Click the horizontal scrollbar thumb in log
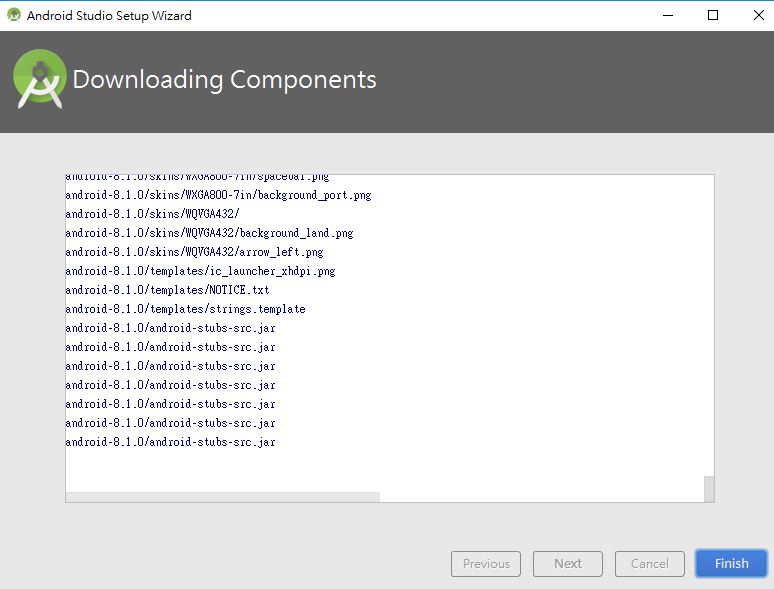774x589 pixels. tap(223, 497)
